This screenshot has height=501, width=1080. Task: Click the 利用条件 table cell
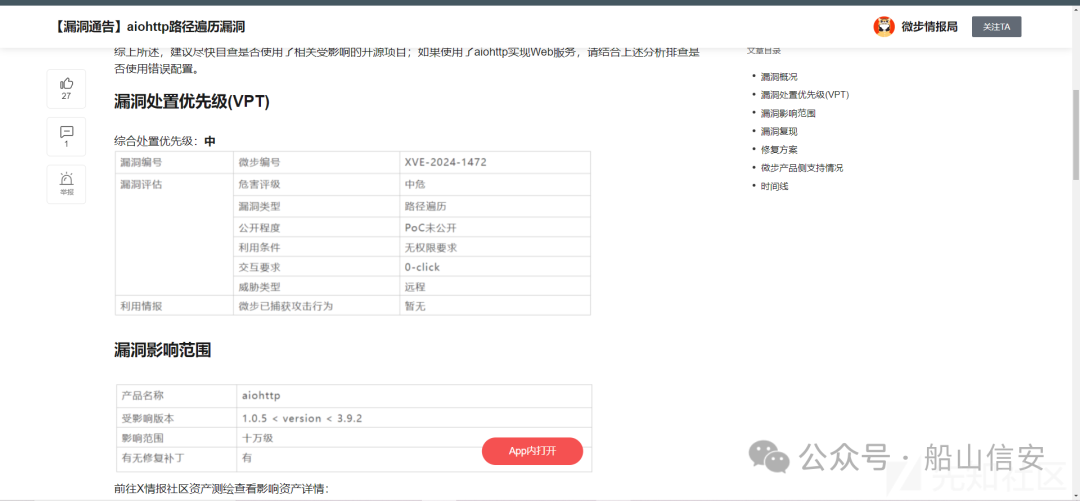(x=316, y=247)
